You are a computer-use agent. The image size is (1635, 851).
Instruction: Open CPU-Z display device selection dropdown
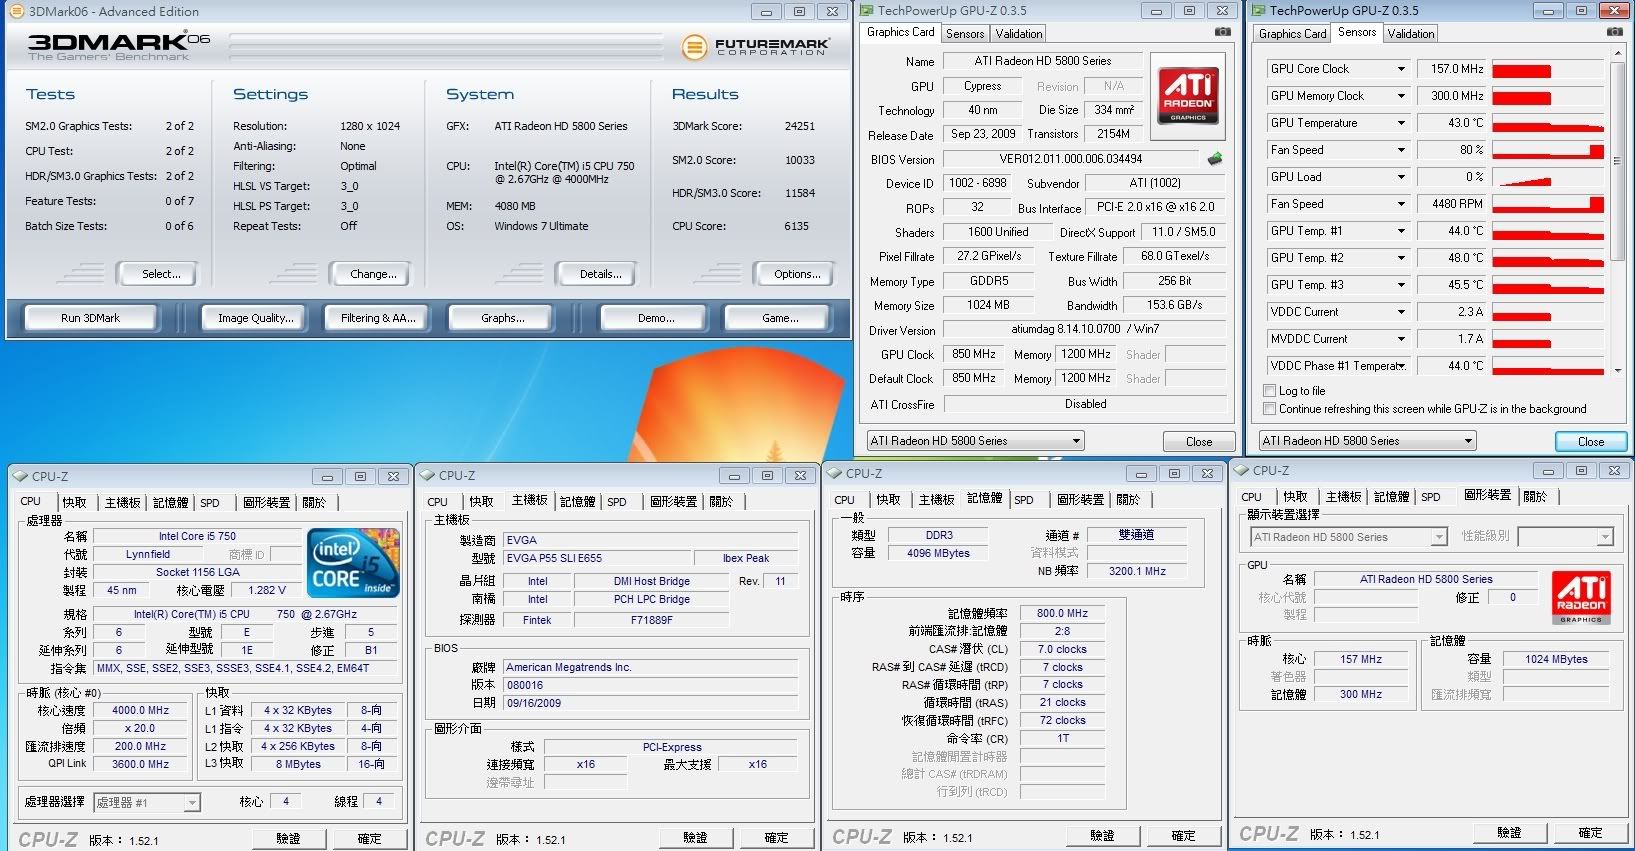click(x=1439, y=537)
